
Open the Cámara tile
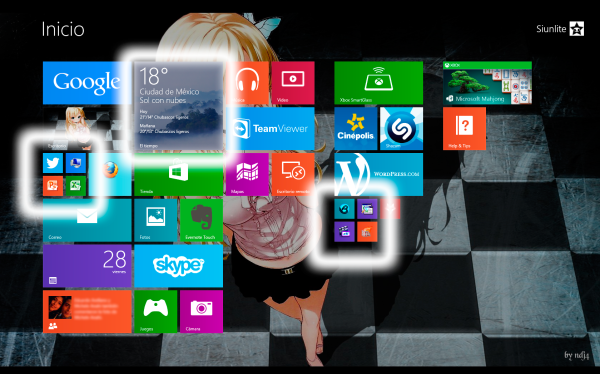pyautogui.click(x=201, y=312)
